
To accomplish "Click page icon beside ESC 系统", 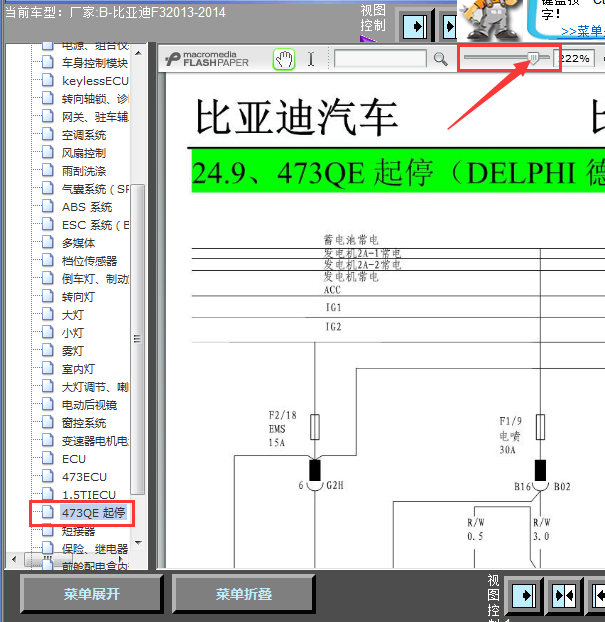I will tap(48, 224).
